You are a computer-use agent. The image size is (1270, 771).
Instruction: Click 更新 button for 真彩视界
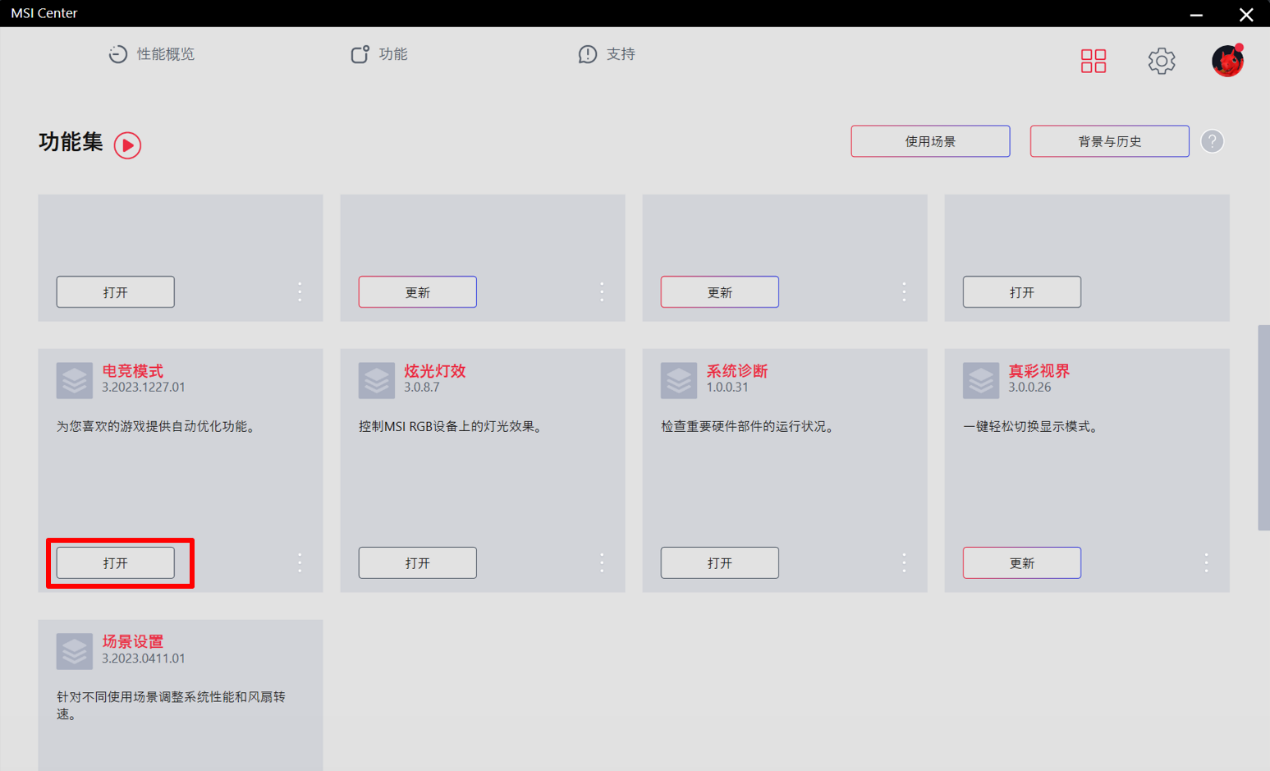(x=1021, y=563)
